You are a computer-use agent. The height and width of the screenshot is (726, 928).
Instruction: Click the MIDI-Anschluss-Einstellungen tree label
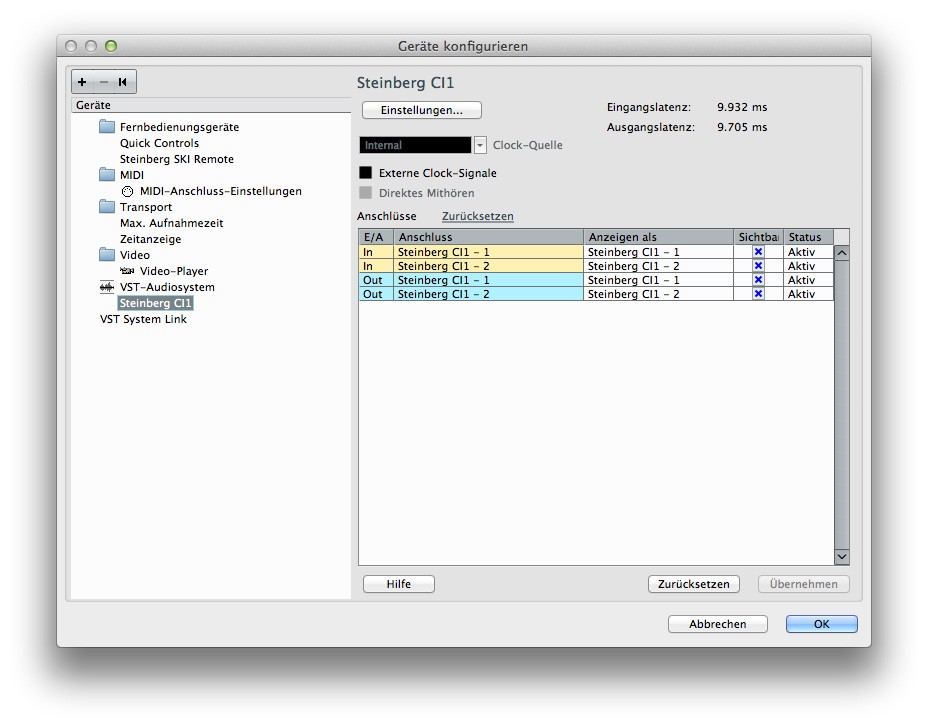point(221,191)
